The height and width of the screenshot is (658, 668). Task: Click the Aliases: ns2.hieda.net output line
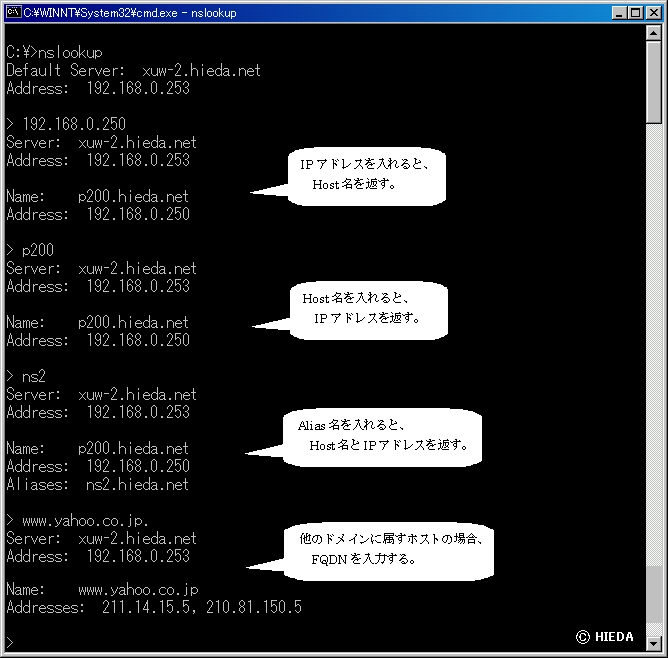[97, 485]
